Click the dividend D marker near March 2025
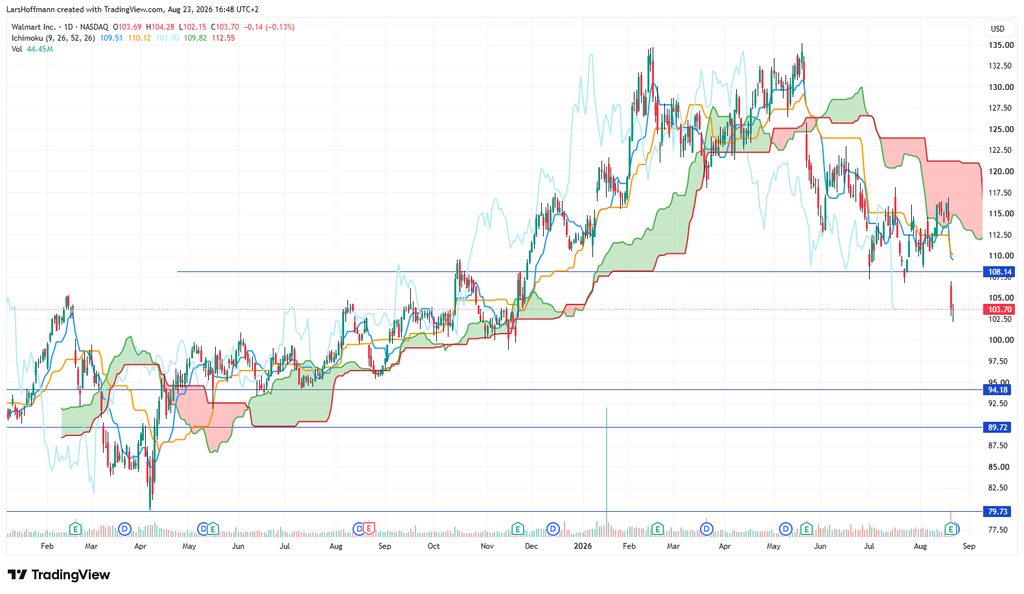Viewport: 1024px width, 594px height. 125,528
